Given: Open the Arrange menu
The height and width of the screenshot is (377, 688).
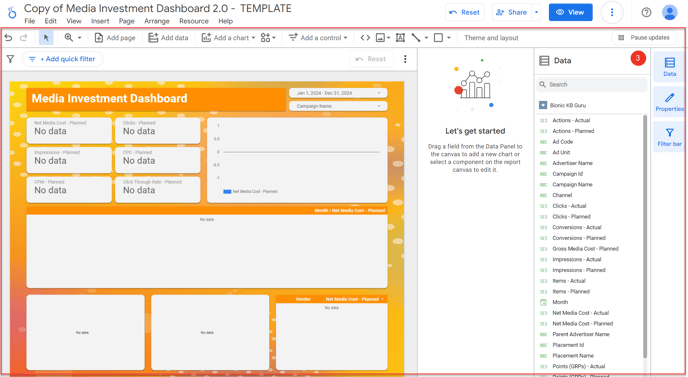Looking at the screenshot, I should point(157,21).
